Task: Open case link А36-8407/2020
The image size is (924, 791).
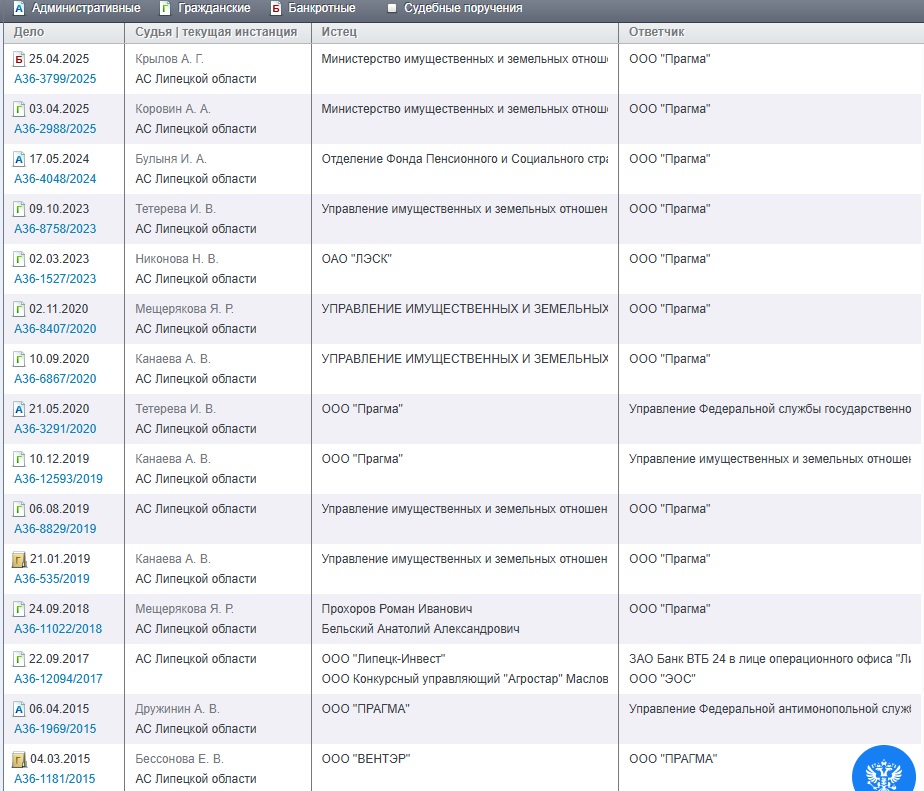Action: click(55, 329)
